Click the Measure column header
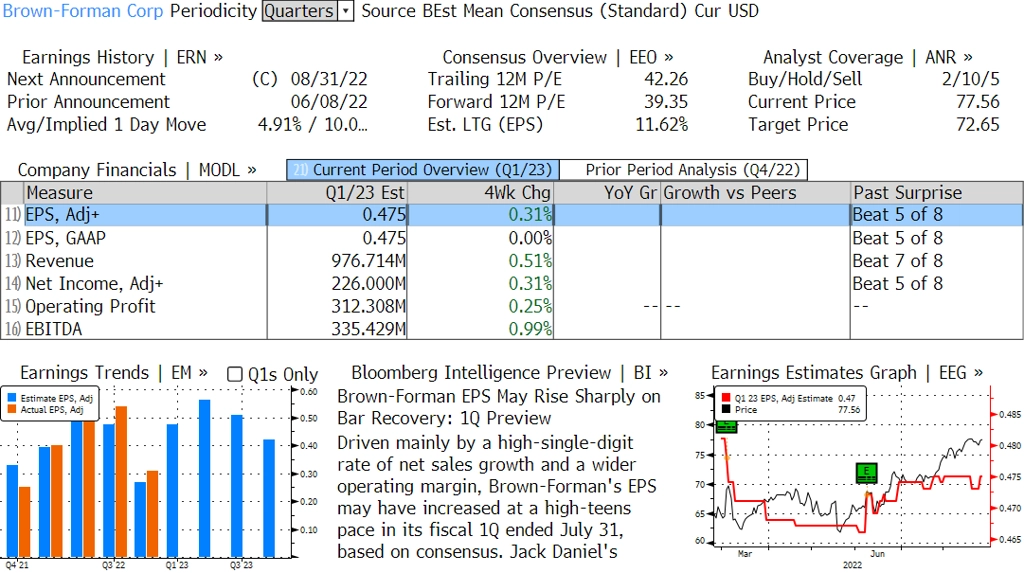The height and width of the screenshot is (573, 1024). [145, 193]
